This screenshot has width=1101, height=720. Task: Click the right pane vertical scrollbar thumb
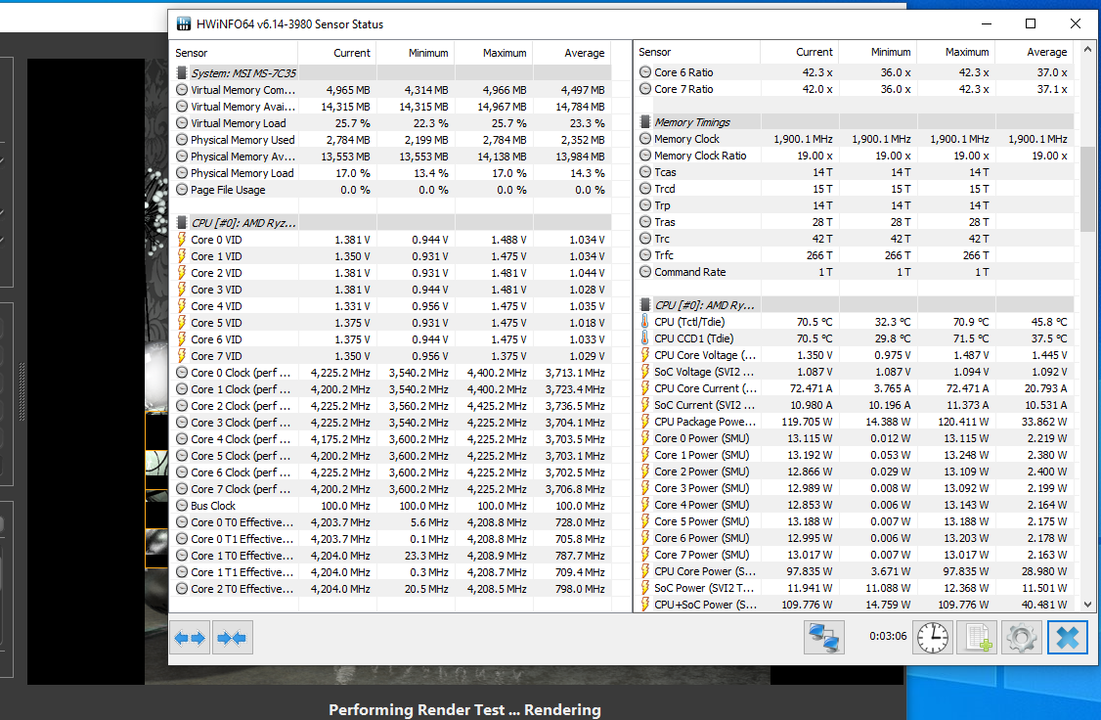(1087, 188)
